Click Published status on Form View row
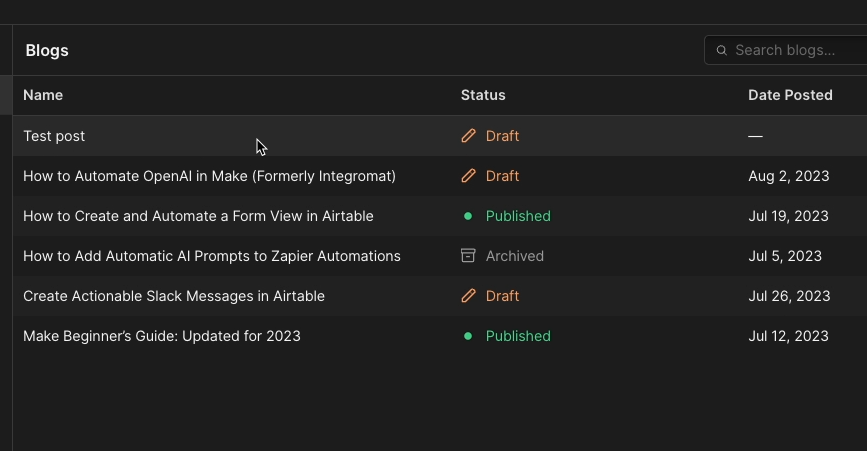 [518, 216]
